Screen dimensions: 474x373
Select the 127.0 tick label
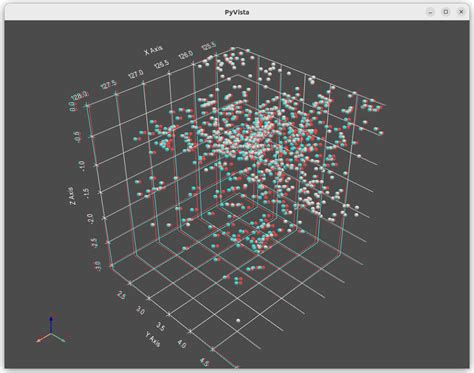(x=136, y=74)
